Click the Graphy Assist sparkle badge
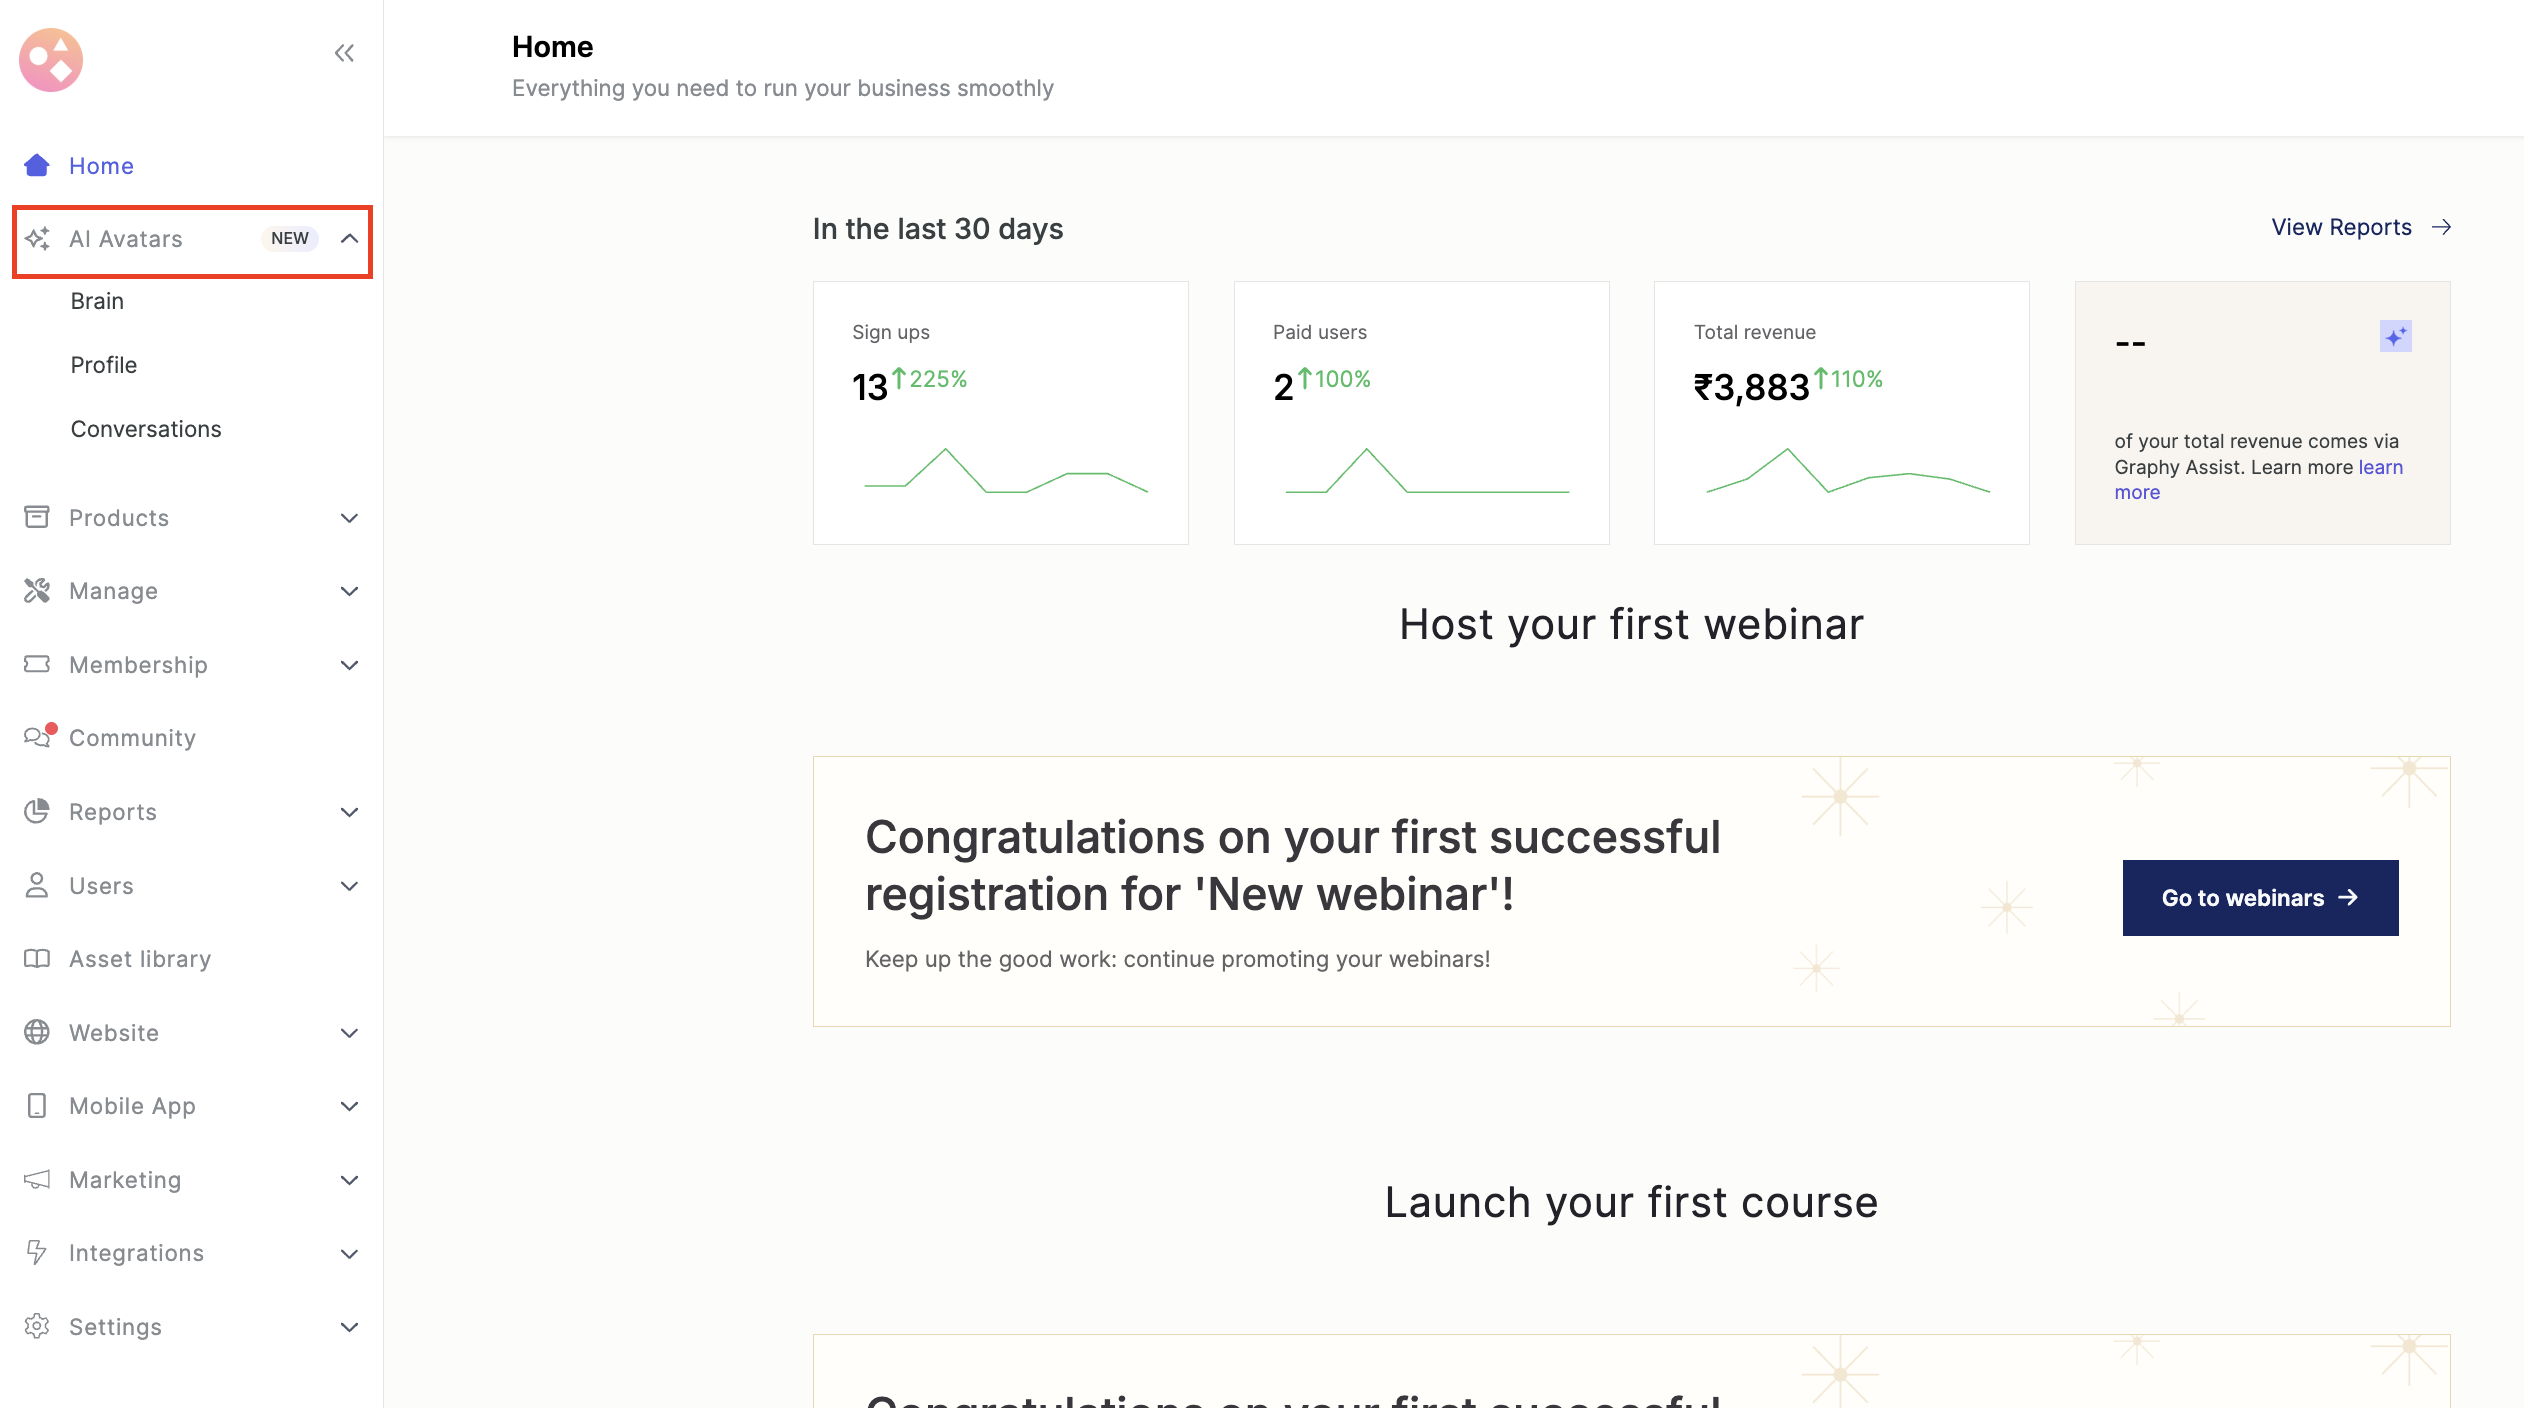 2395,336
